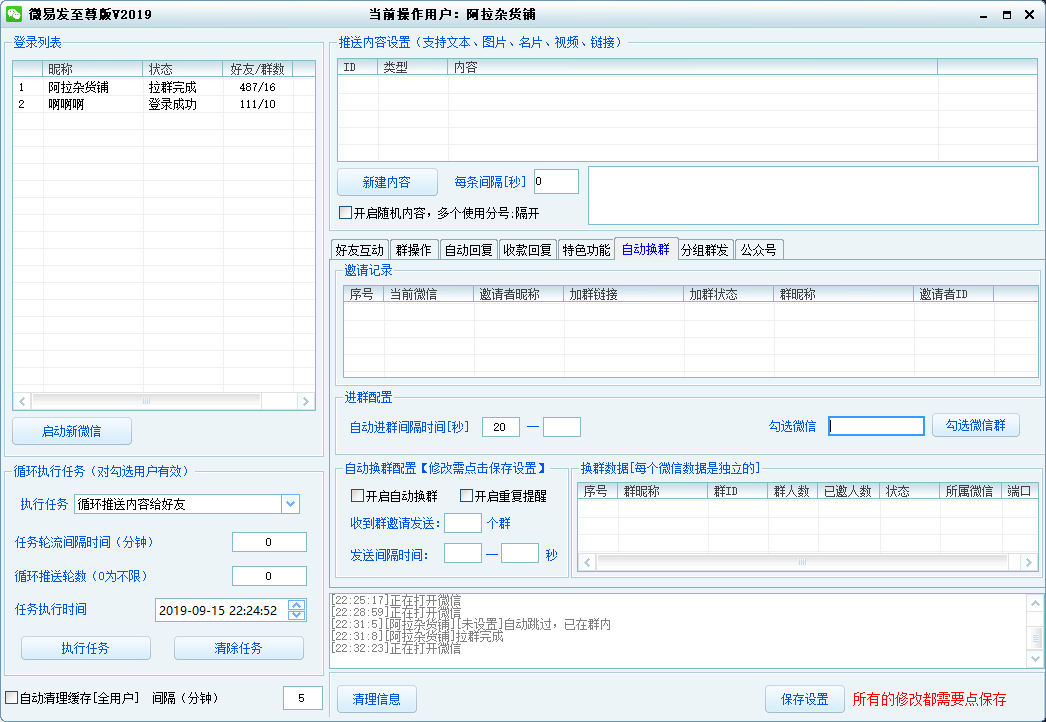Open the 收款回复 tab
Viewport: 1046px width, 722px height.
click(527, 250)
